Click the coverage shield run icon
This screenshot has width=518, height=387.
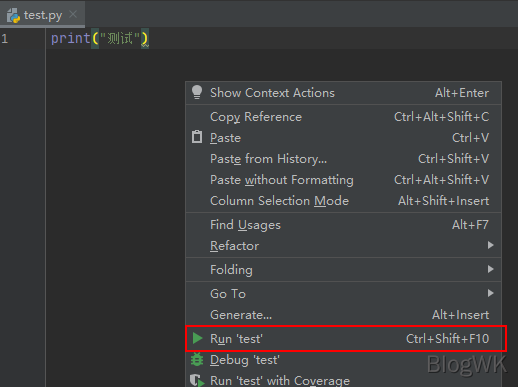[x=197, y=381]
